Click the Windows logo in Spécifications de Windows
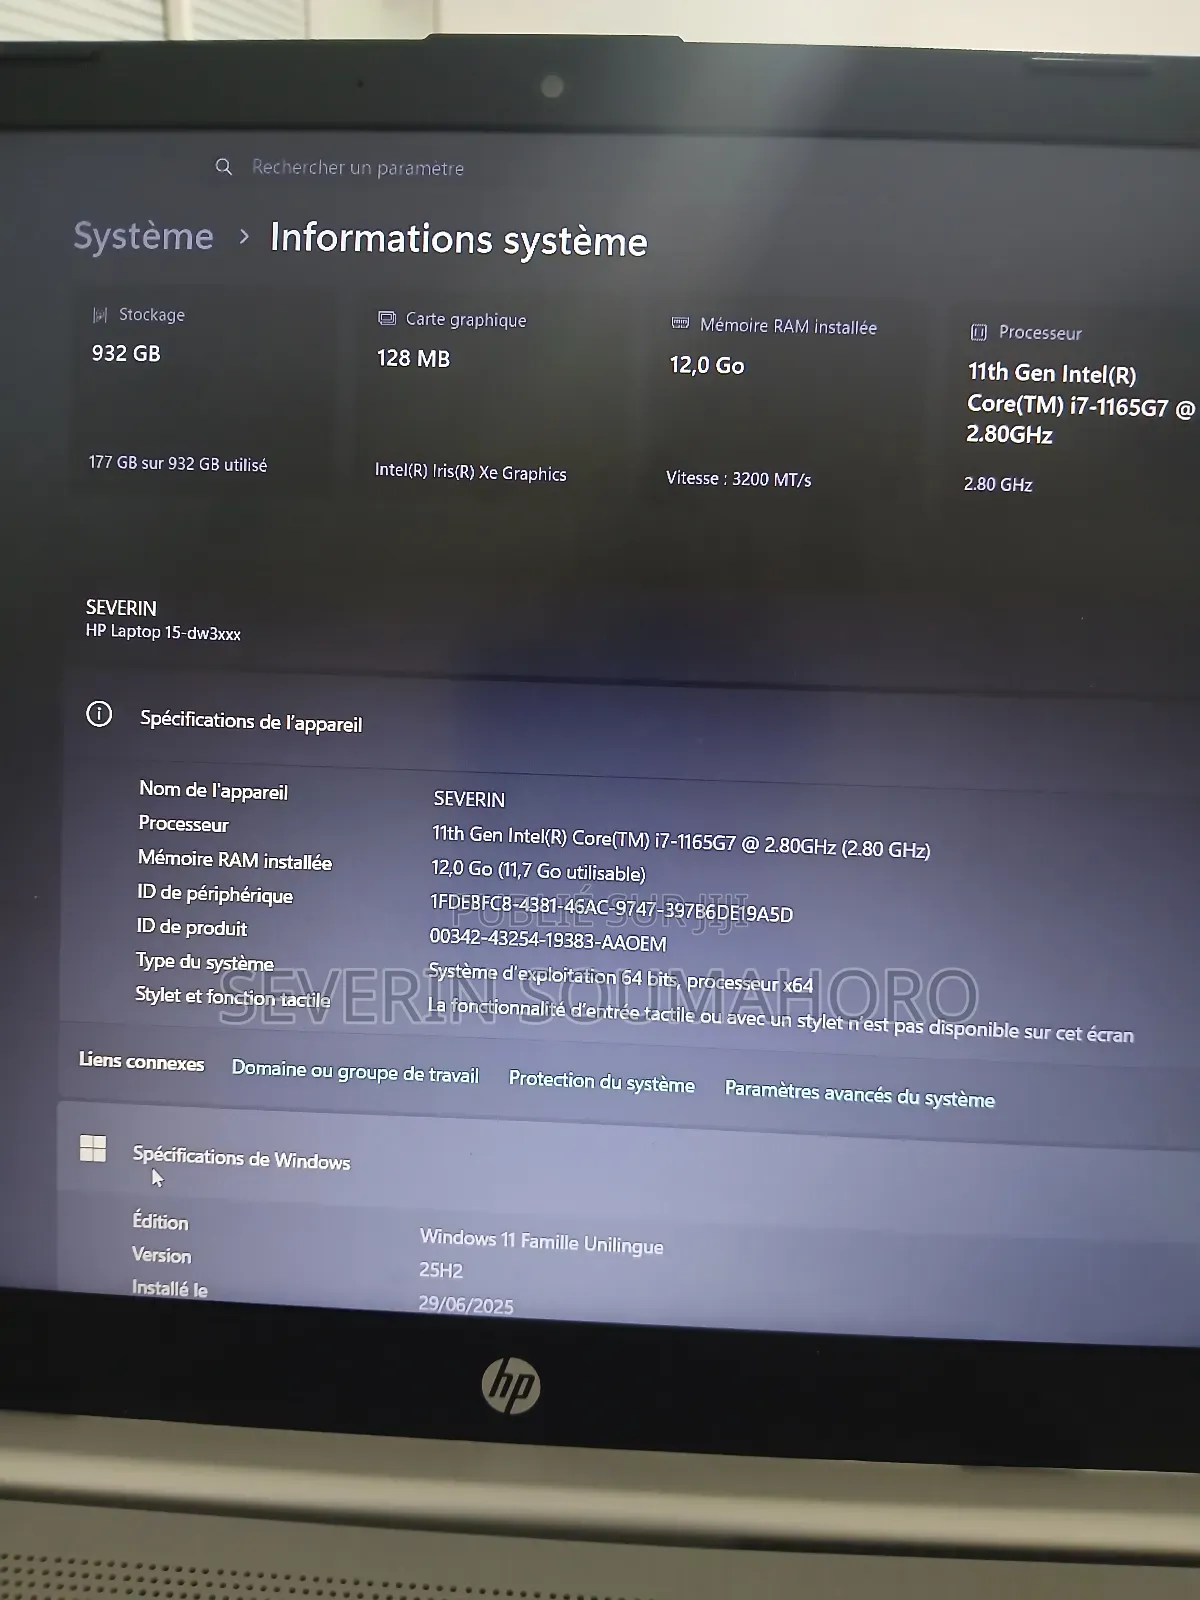This screenshot has height=1600, width=1200. (x=93, y=1148)
